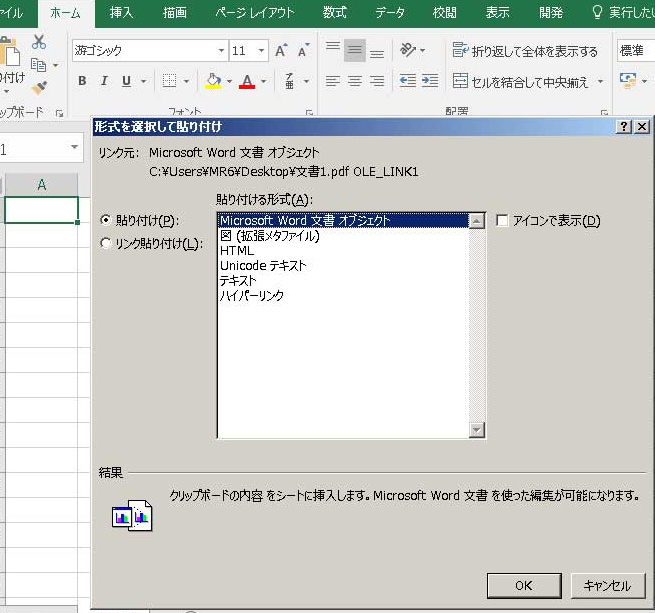The height and width of the screenshot is (613, 655).
Task: Open the 数式 ribbon tab
Action: [x=335, y=13]
